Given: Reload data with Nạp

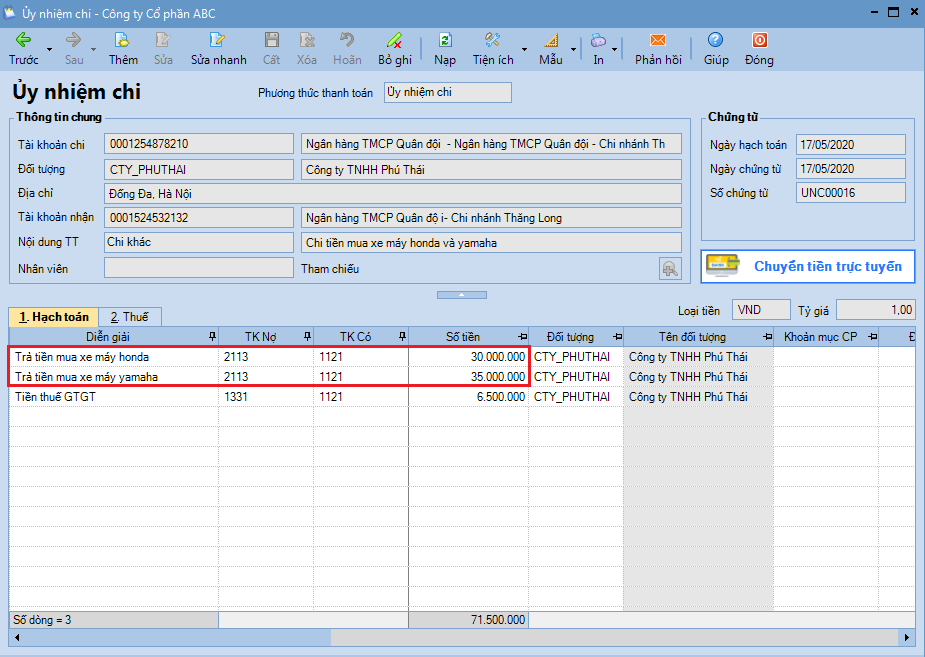Looking at the screenshot, I should (445, 48).
